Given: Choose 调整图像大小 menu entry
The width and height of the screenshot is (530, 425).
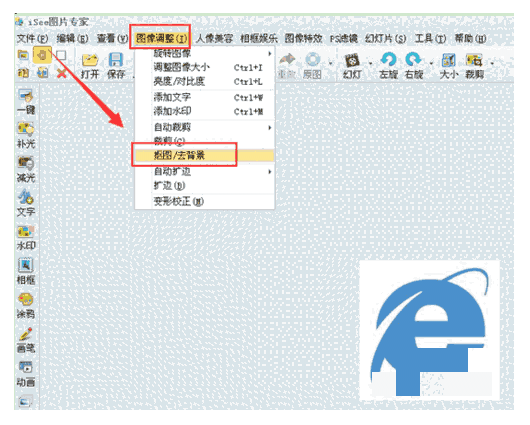Looking at the screenshot, I should pyautogui.click(x=205, y=67).
